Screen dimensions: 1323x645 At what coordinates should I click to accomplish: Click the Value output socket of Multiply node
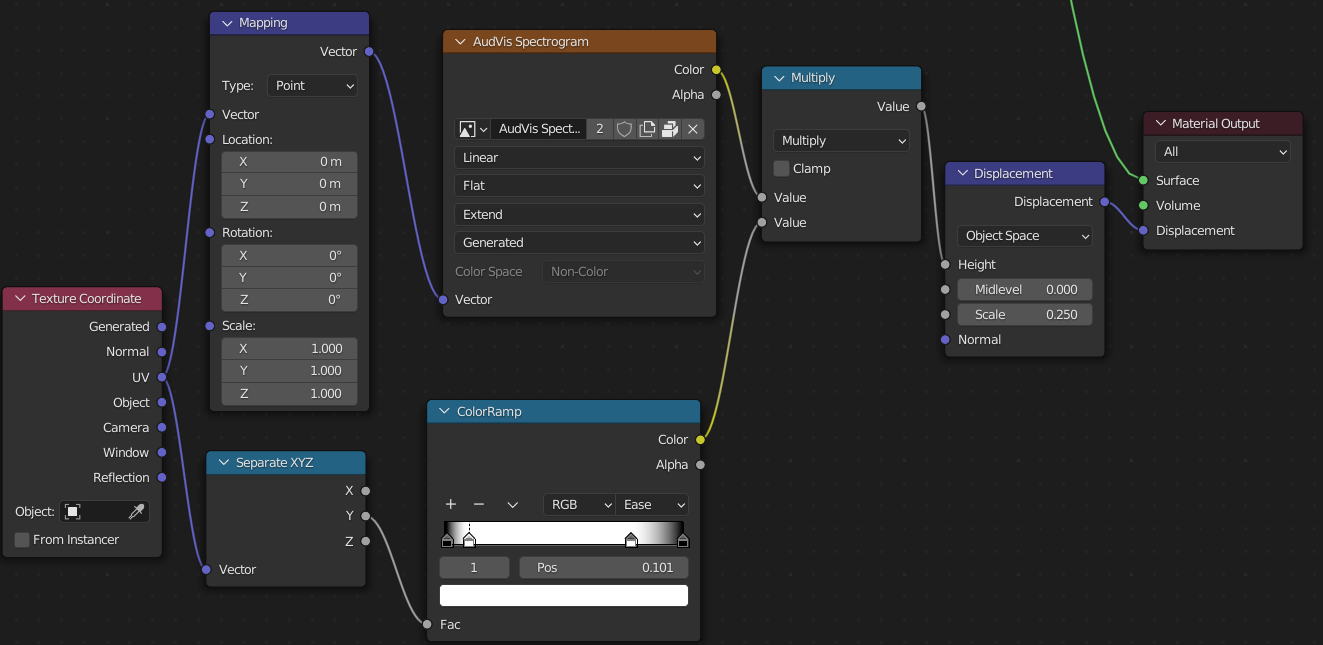(x=921, y=107)
